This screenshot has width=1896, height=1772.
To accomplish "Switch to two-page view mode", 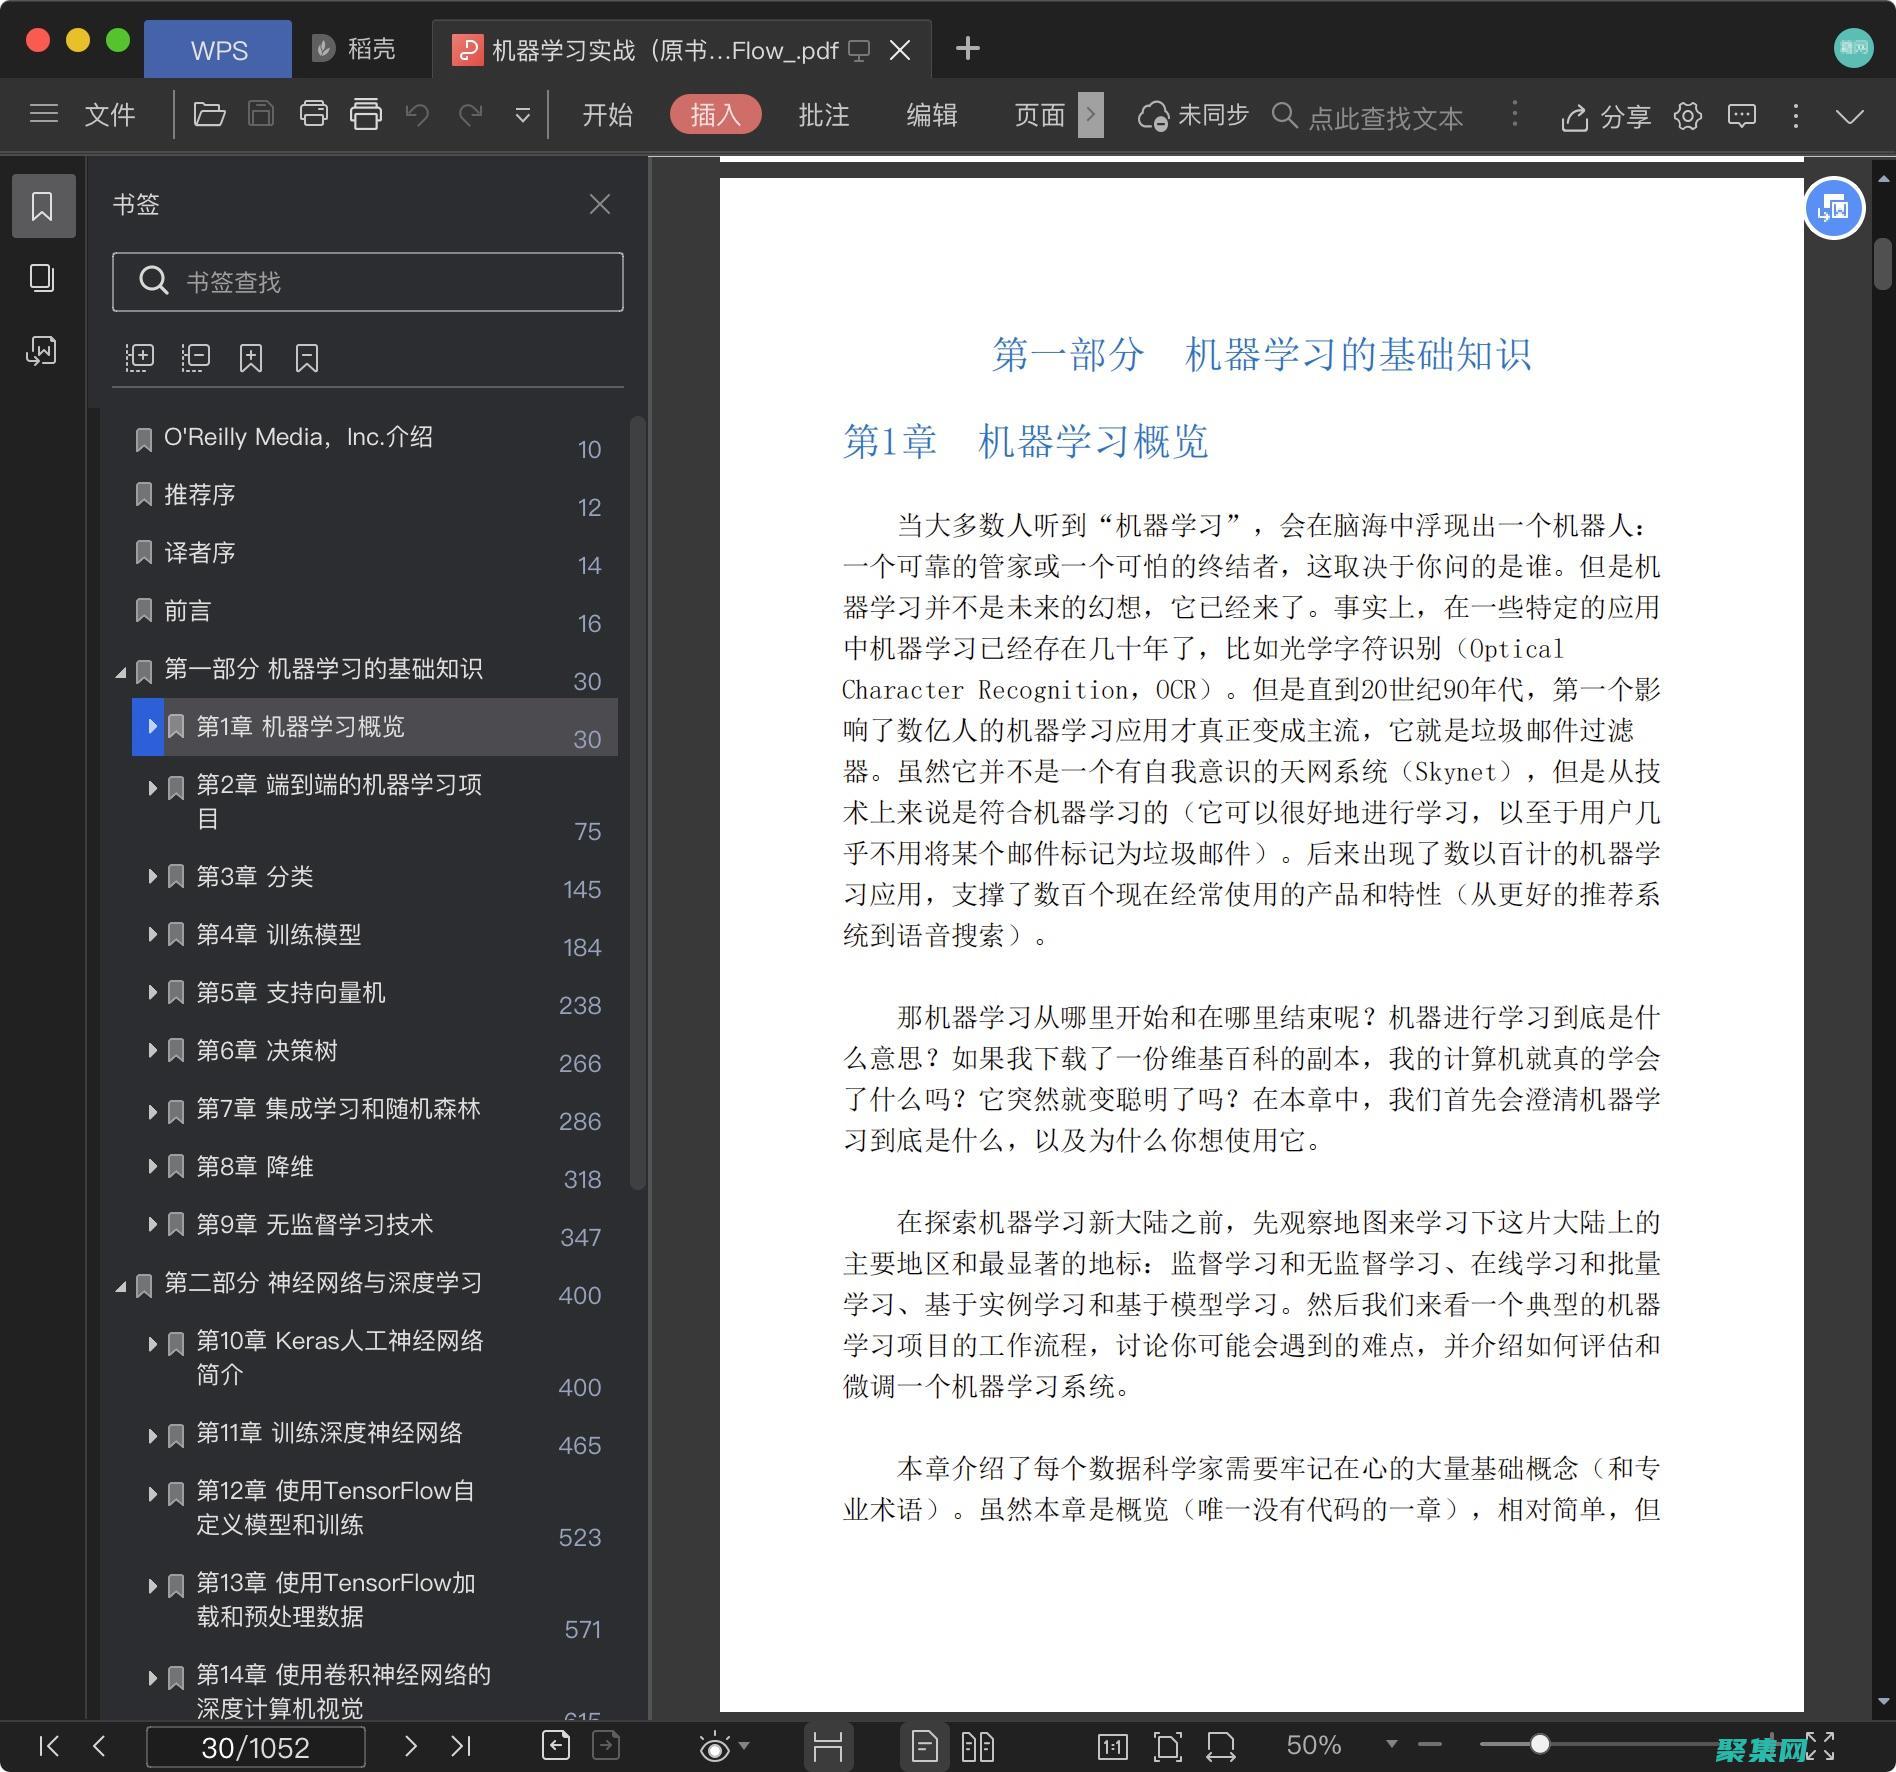I will (x=977, y=1746).
